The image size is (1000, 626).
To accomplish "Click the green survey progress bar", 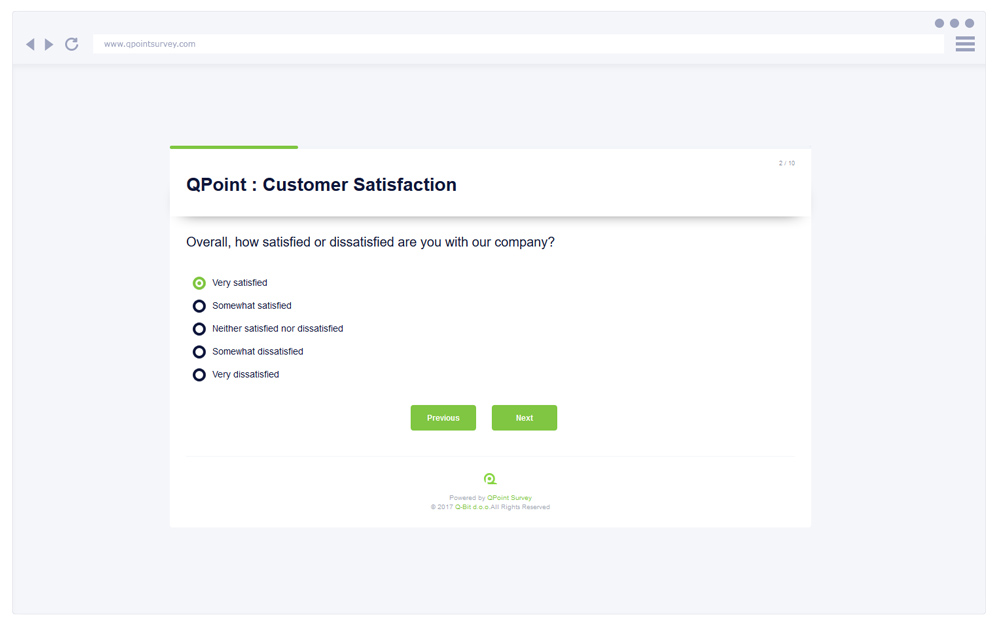I will [x=233, y=147].
